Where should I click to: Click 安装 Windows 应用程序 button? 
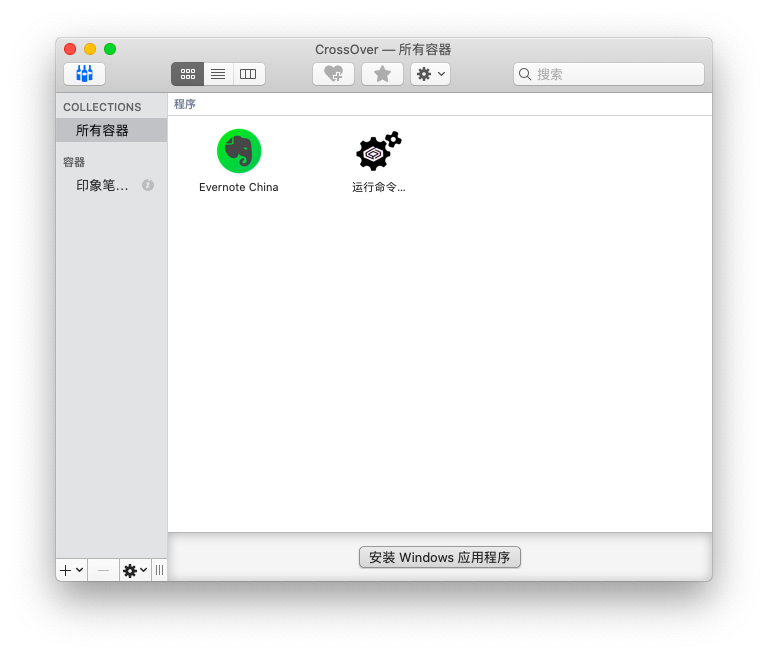click(x=440, y=558)
